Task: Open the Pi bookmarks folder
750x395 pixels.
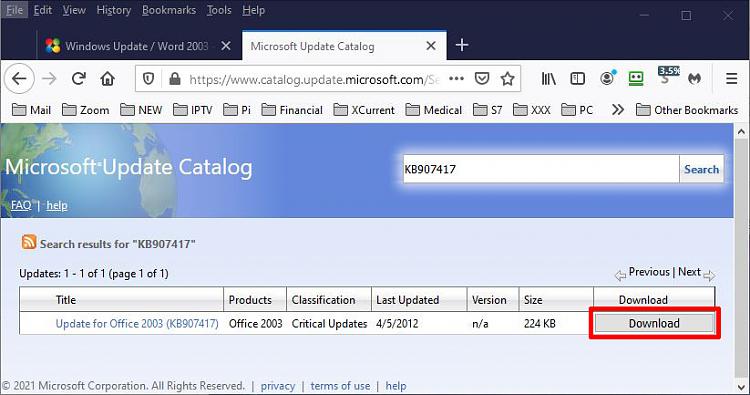Action: click(x=237, y=110)
